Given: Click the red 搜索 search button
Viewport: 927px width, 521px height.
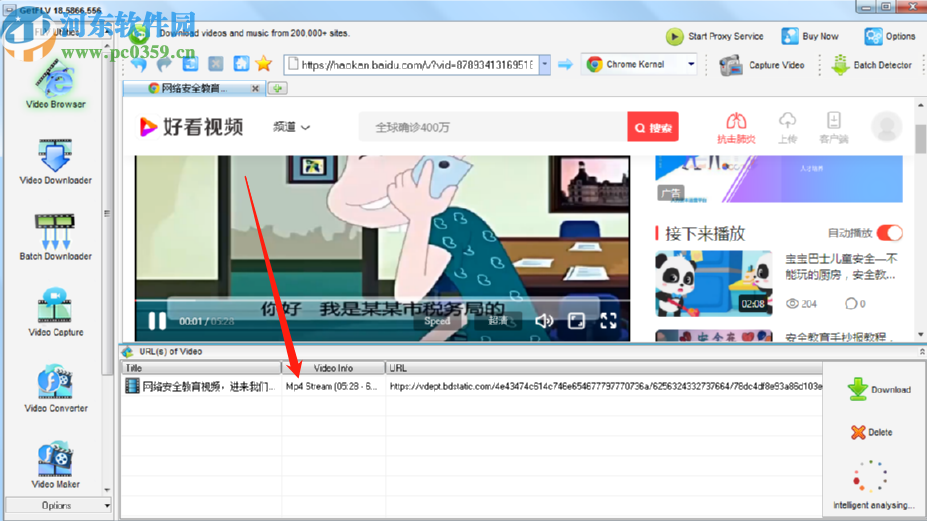Looking at the screenshot, I should click(x=653, y=127).
